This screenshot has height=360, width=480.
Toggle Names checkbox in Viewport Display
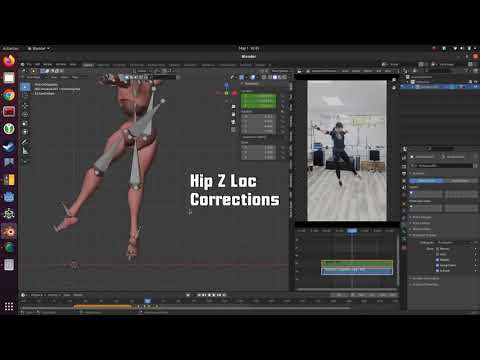tap(438, 249)
